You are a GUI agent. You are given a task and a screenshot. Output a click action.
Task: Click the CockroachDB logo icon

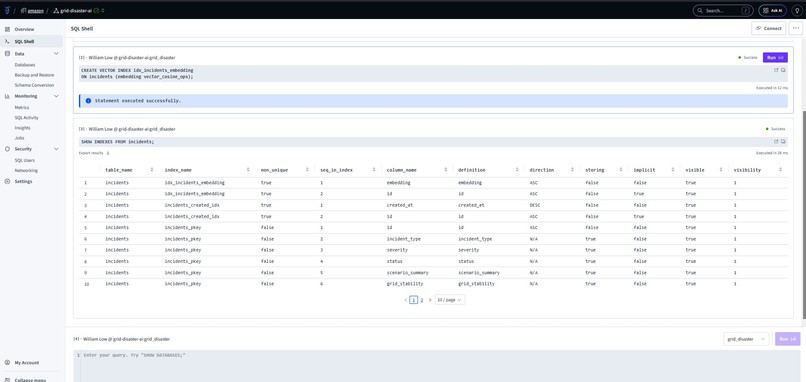click(x=7, y=10)
